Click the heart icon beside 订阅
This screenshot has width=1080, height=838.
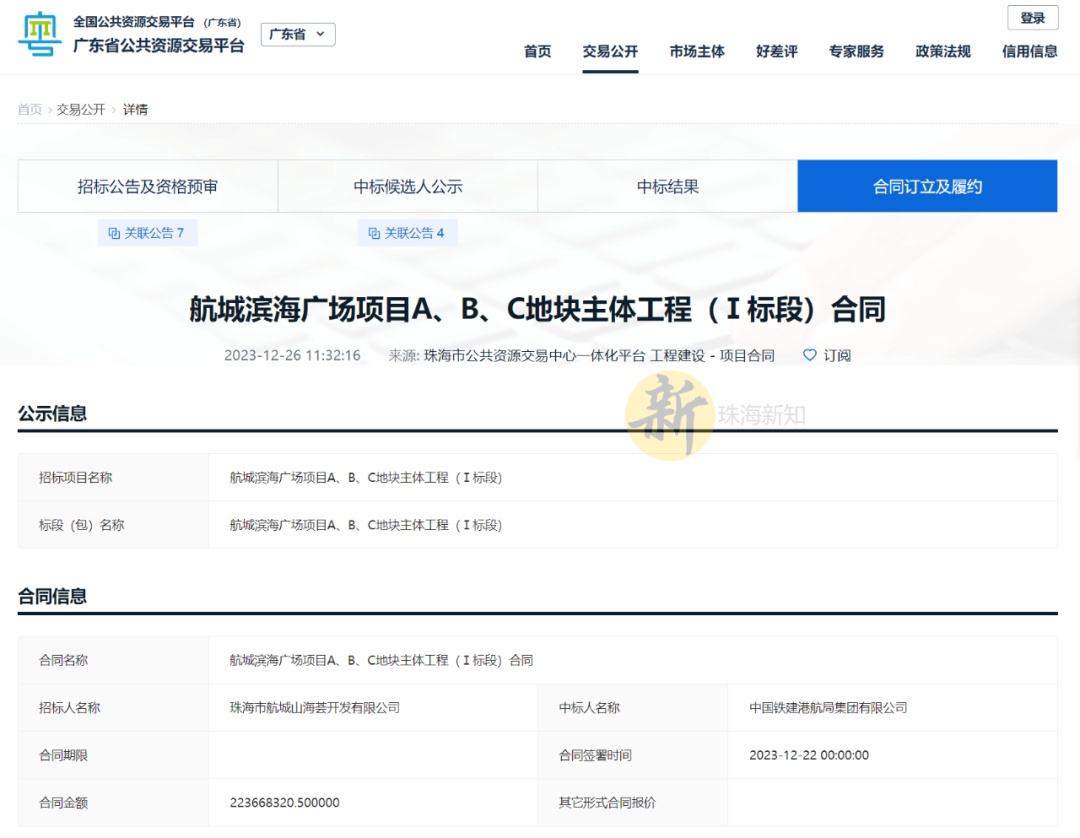[809, 355]
